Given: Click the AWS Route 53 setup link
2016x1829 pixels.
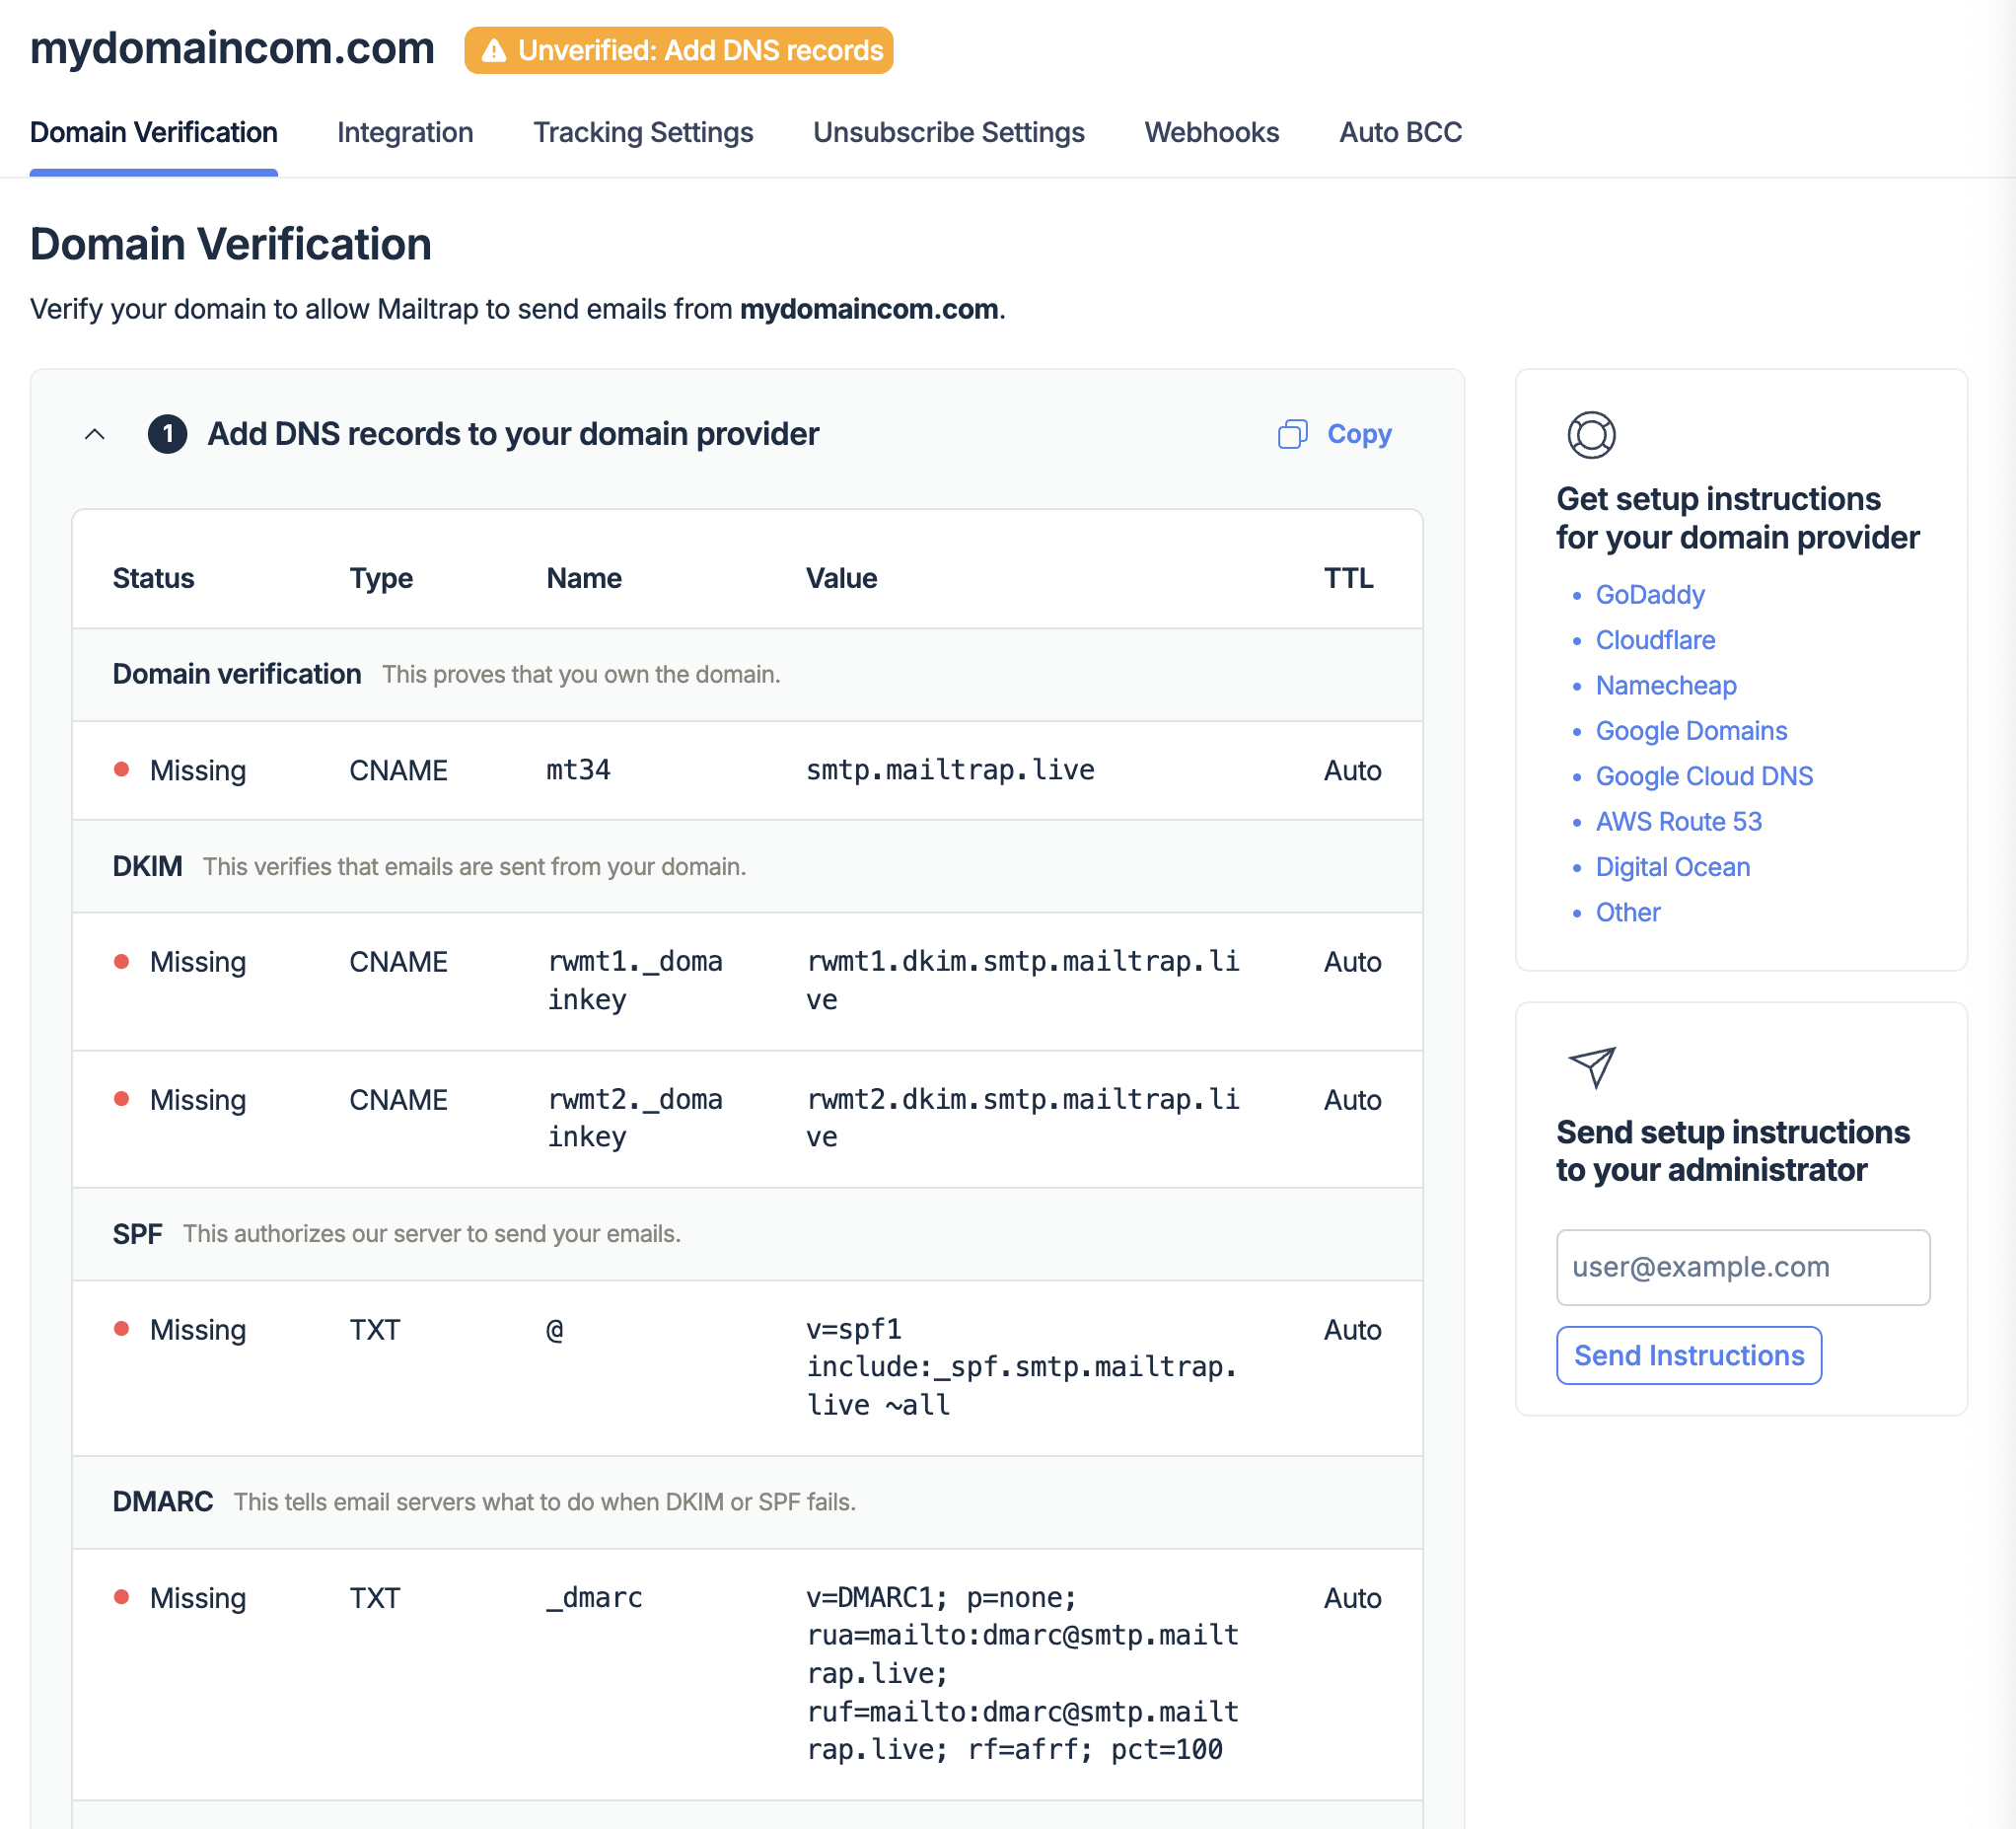Looking at the screenshot, I should tap(1679, 821).
